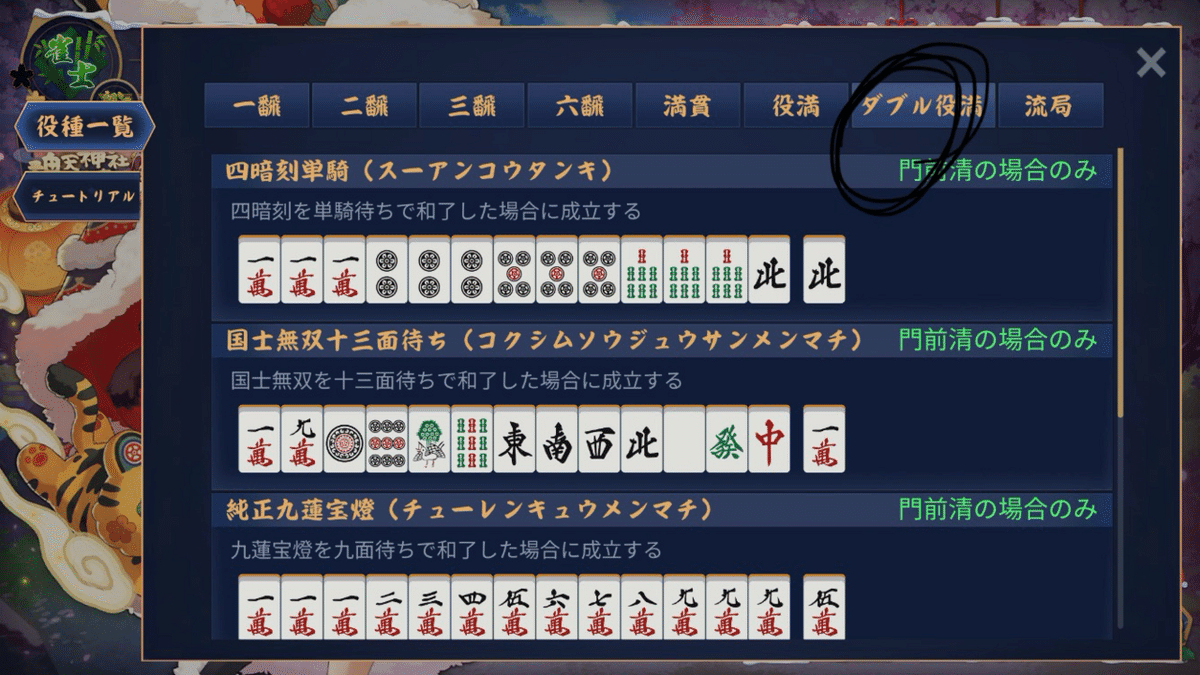
Task: Select the 三飜 tab
Action: pyautogui.click(x=473, y=105)
